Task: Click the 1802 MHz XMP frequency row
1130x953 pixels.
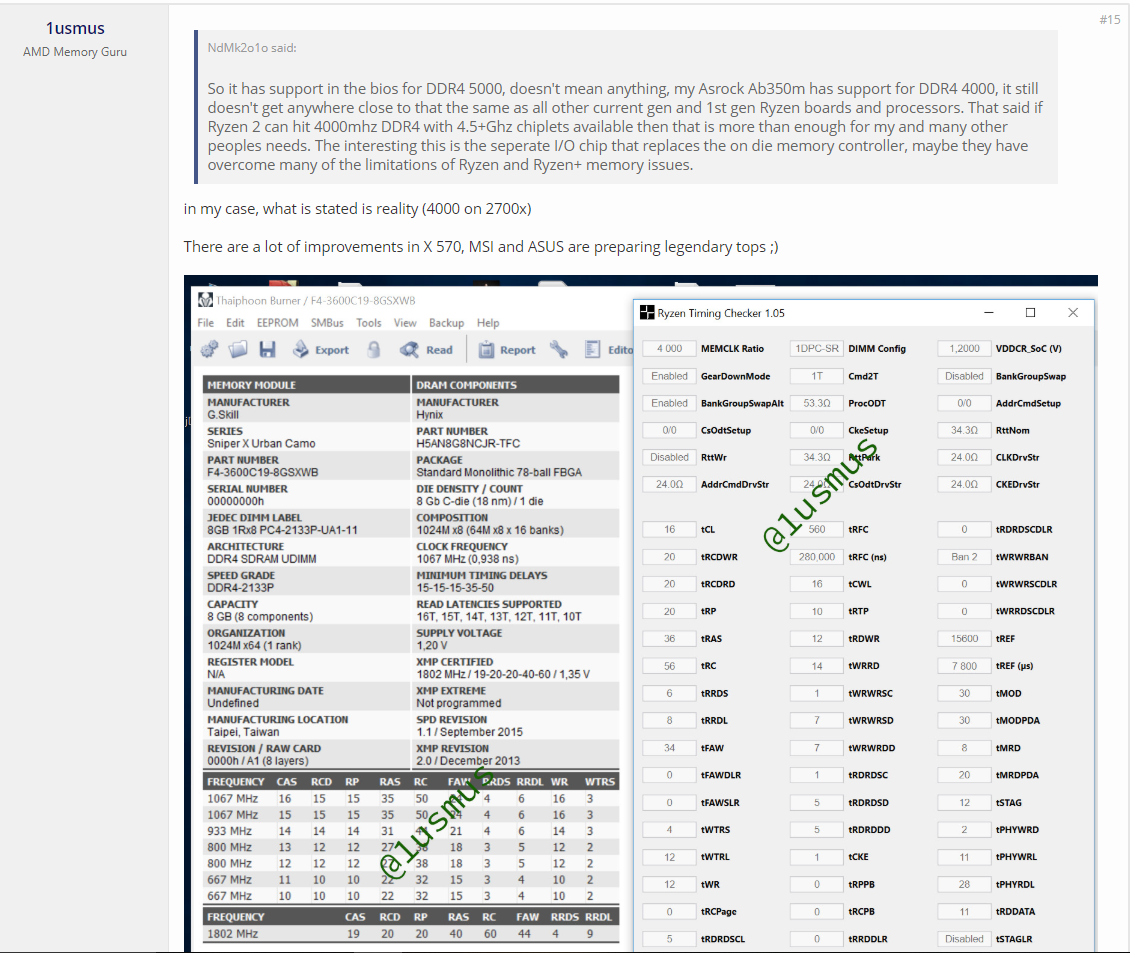Action: 411,934
